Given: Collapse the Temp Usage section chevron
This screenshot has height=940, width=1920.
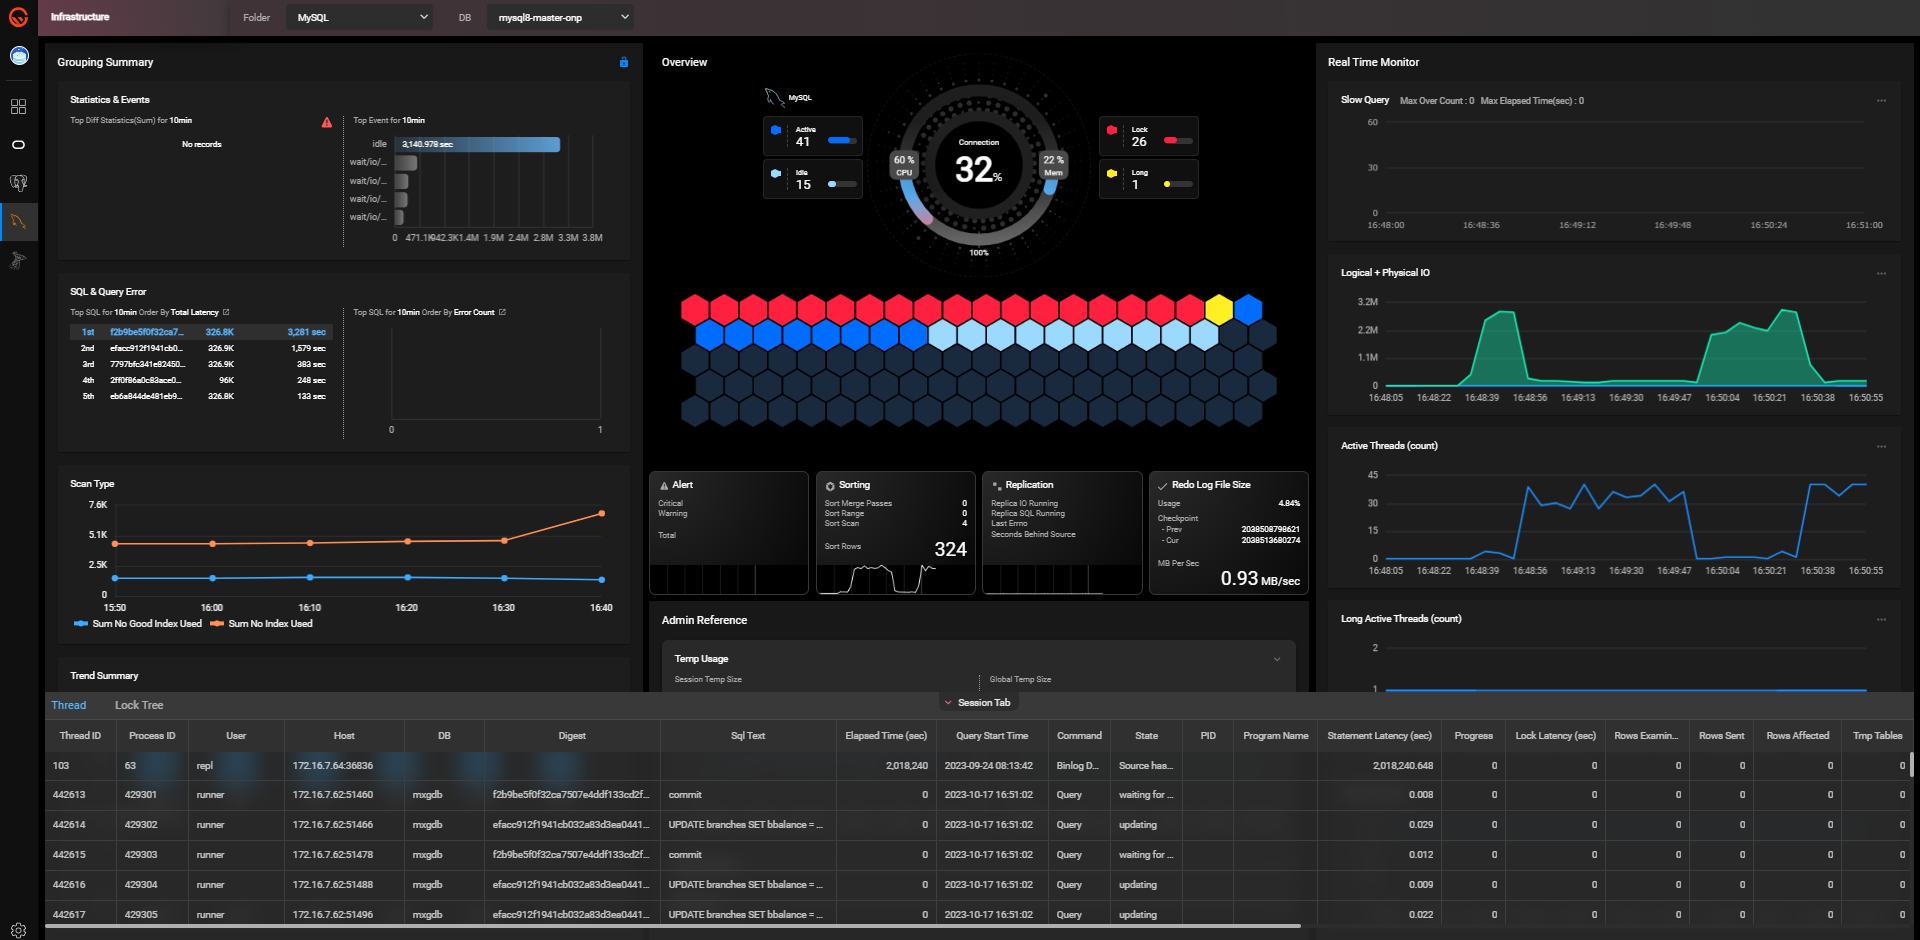Looking at the screenshot, I should click(1277, 659).
